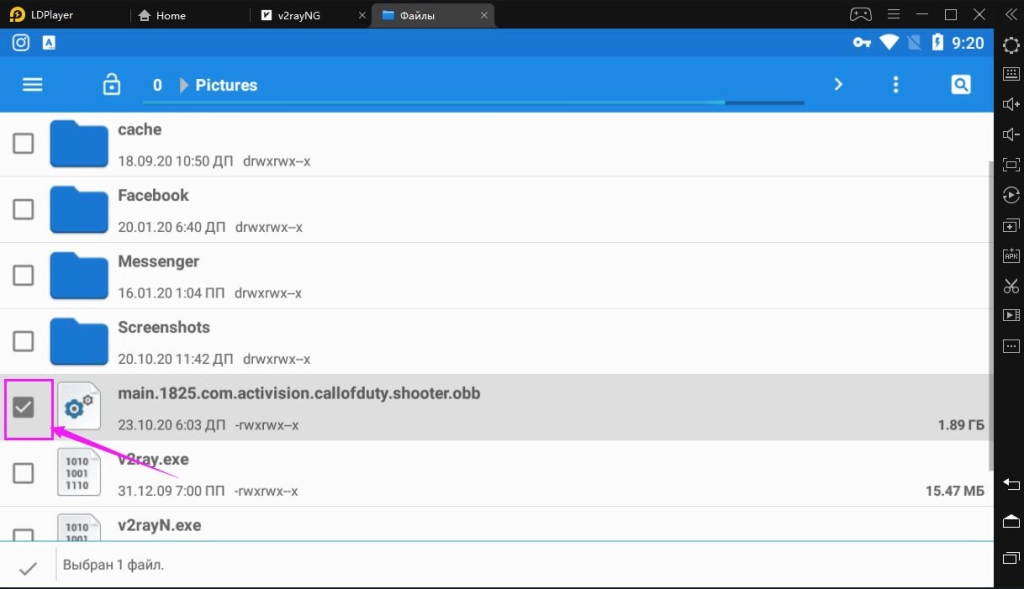Click the lock icon in the toolbar

111,85
